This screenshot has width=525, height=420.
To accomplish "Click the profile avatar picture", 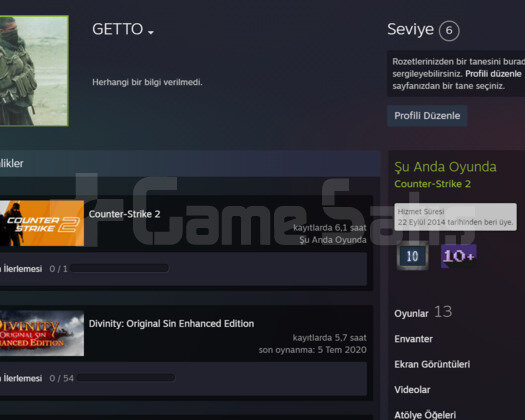I will pyautogui.click(x=34, y=71).
